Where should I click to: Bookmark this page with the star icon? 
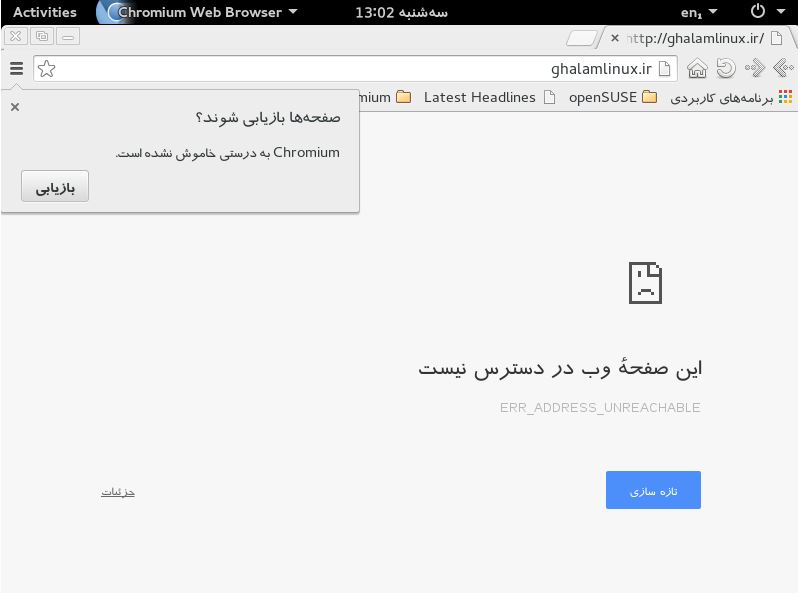(46, 69)
